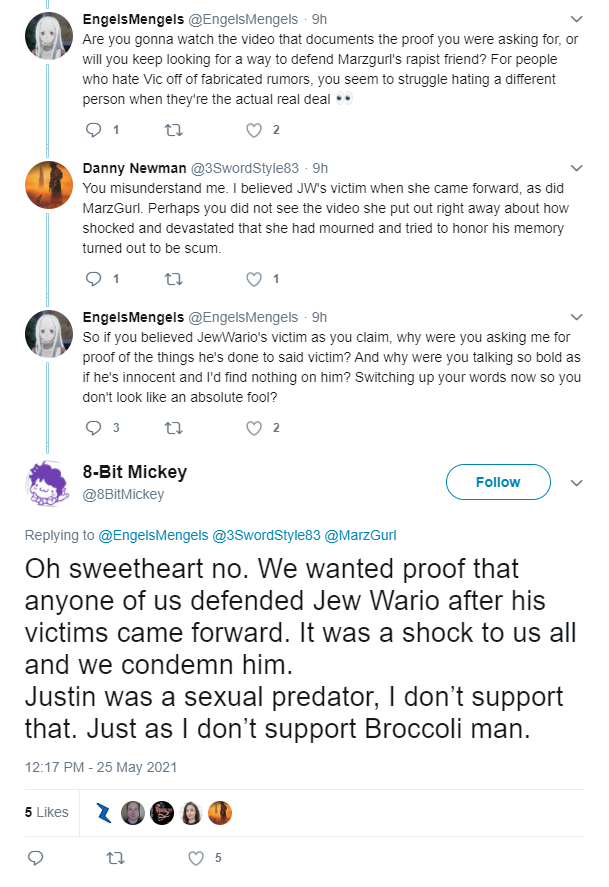Retweet 8-Bit Mickey's main tweet

[x=115, y=858]
